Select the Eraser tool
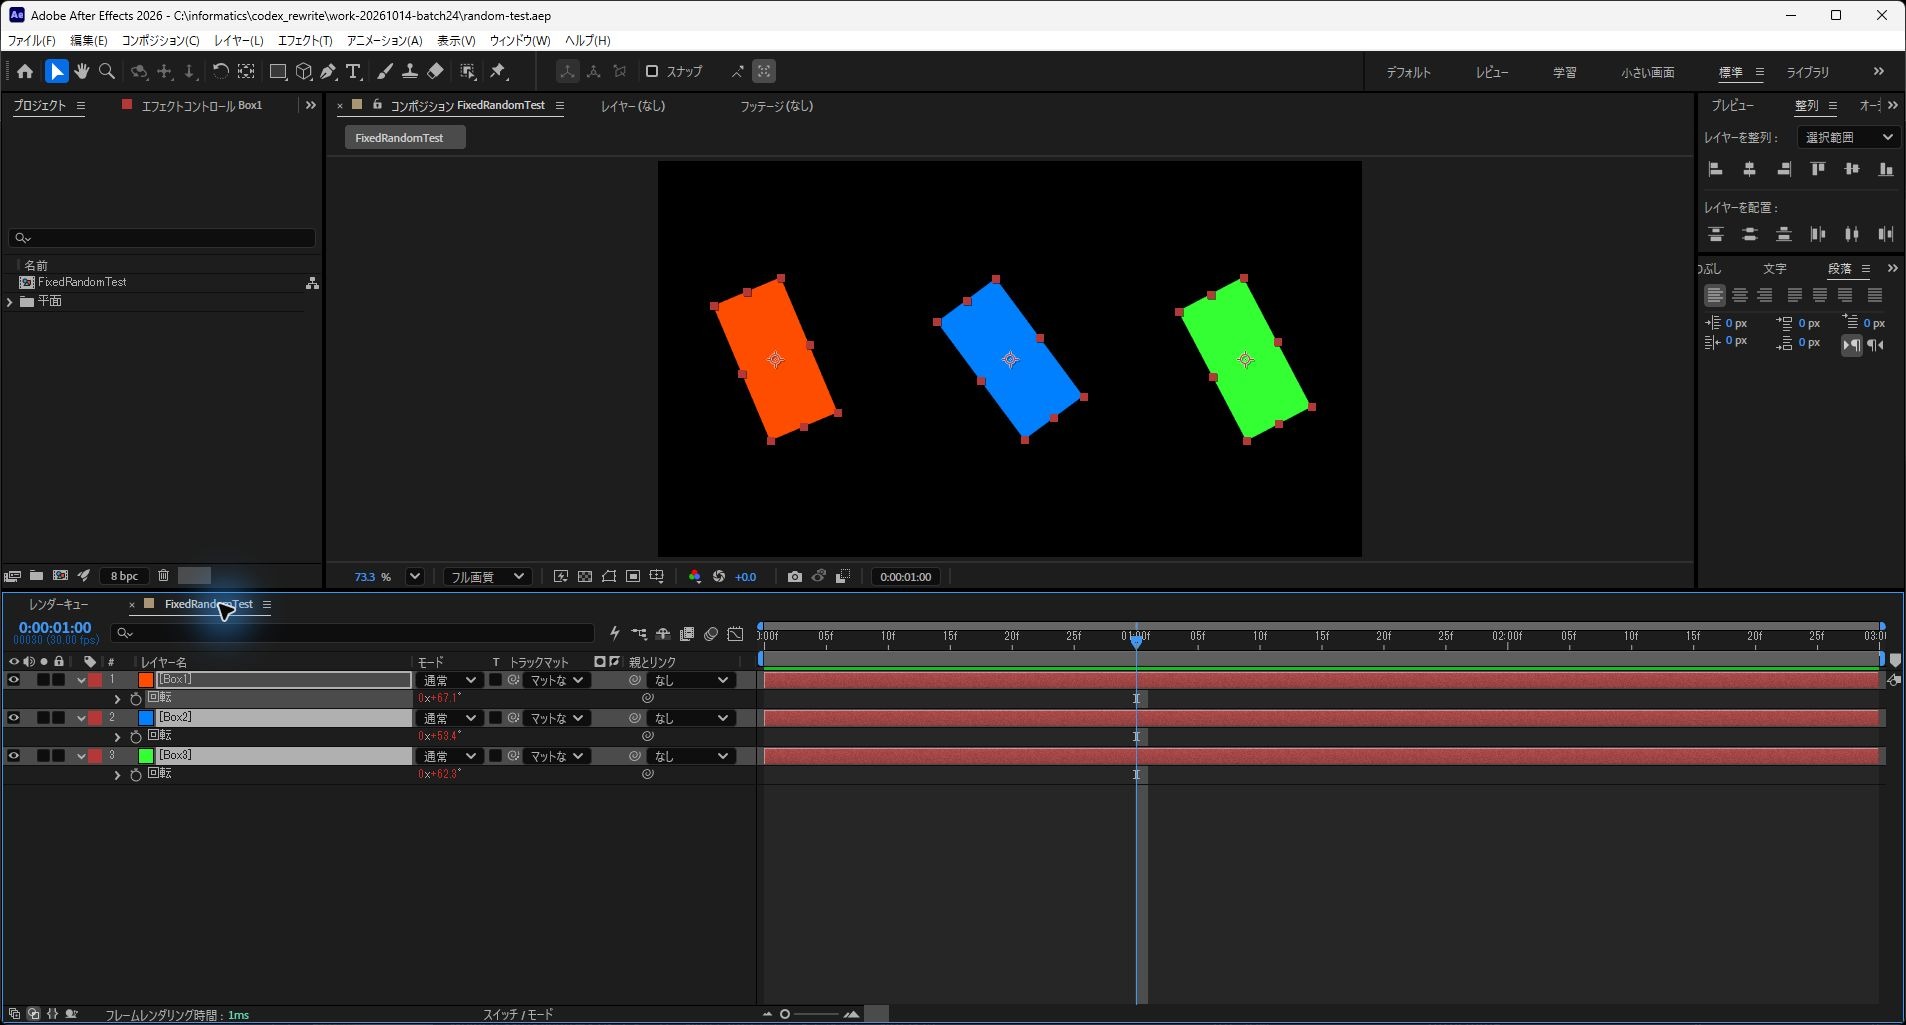 (x=435, y=71)
